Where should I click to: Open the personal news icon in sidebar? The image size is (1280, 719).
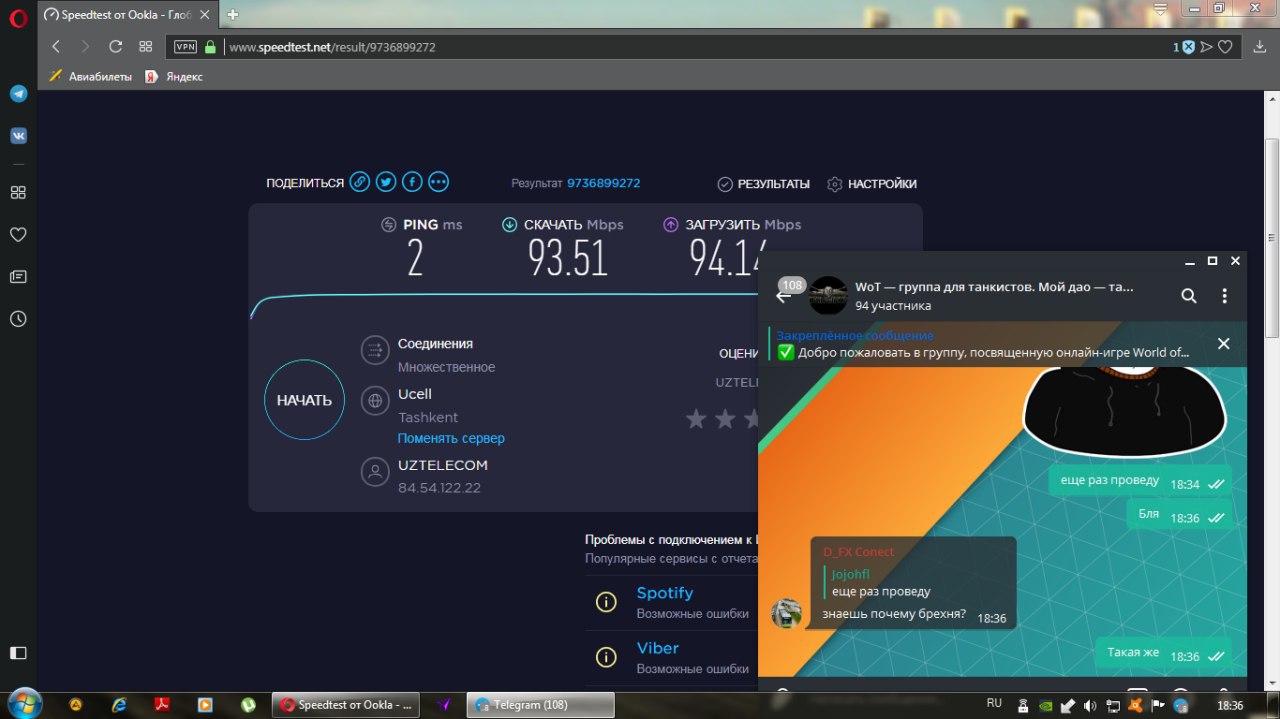point(18,277)
